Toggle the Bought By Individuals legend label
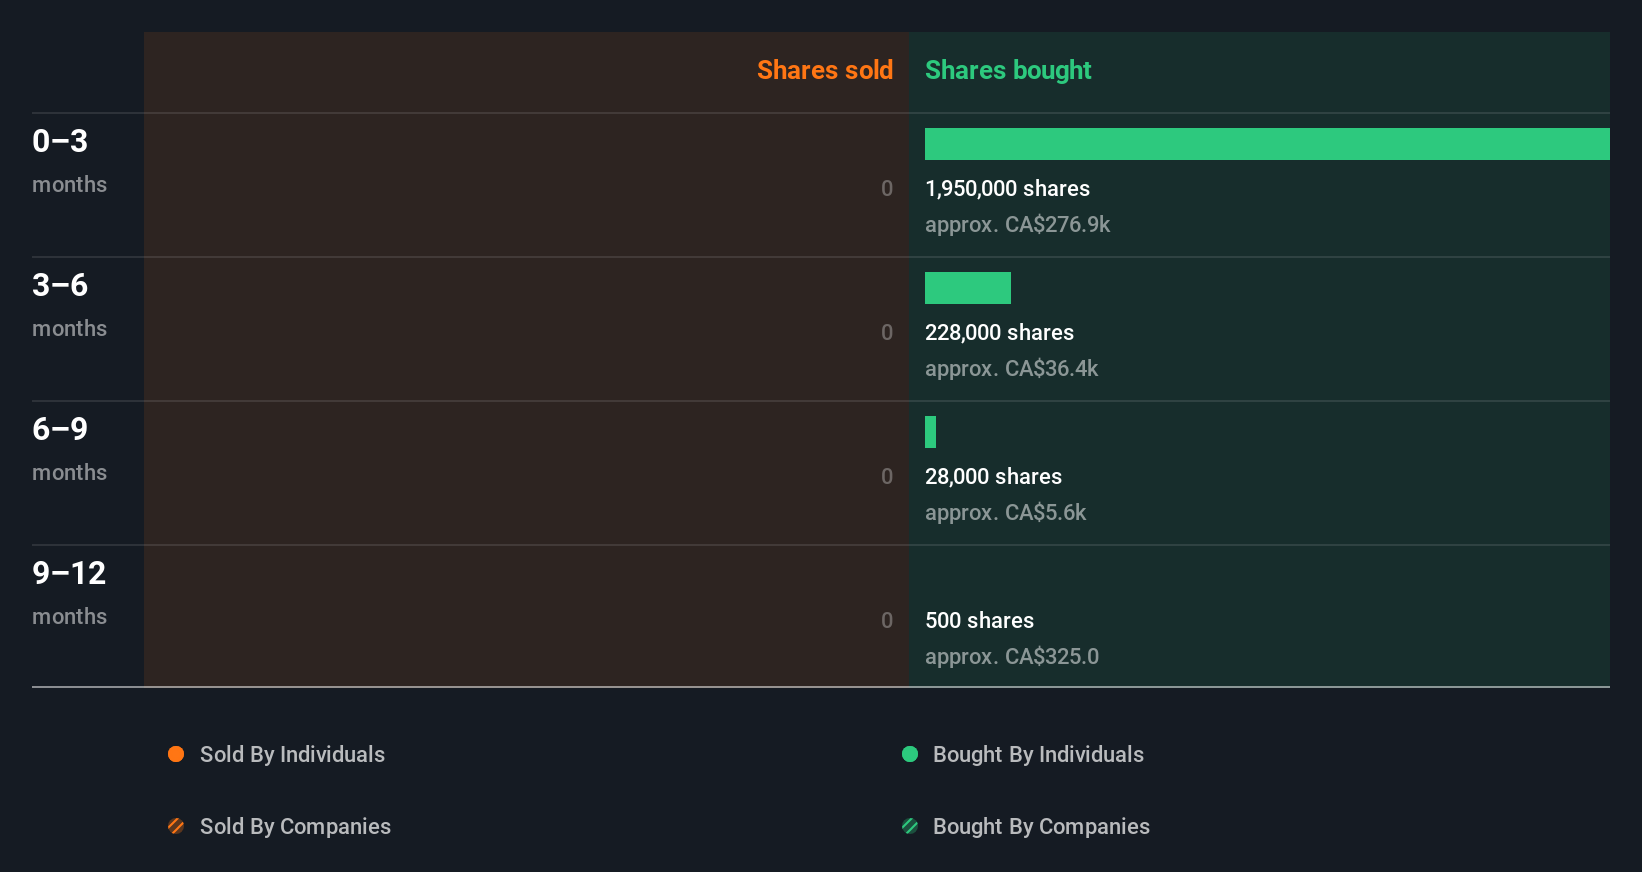 pyautogui.click(x=1038, y=754)
